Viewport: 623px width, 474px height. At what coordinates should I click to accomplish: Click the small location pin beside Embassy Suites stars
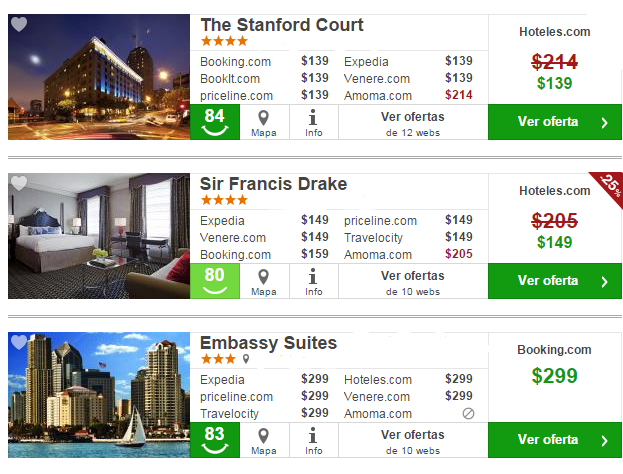point(246,359)
